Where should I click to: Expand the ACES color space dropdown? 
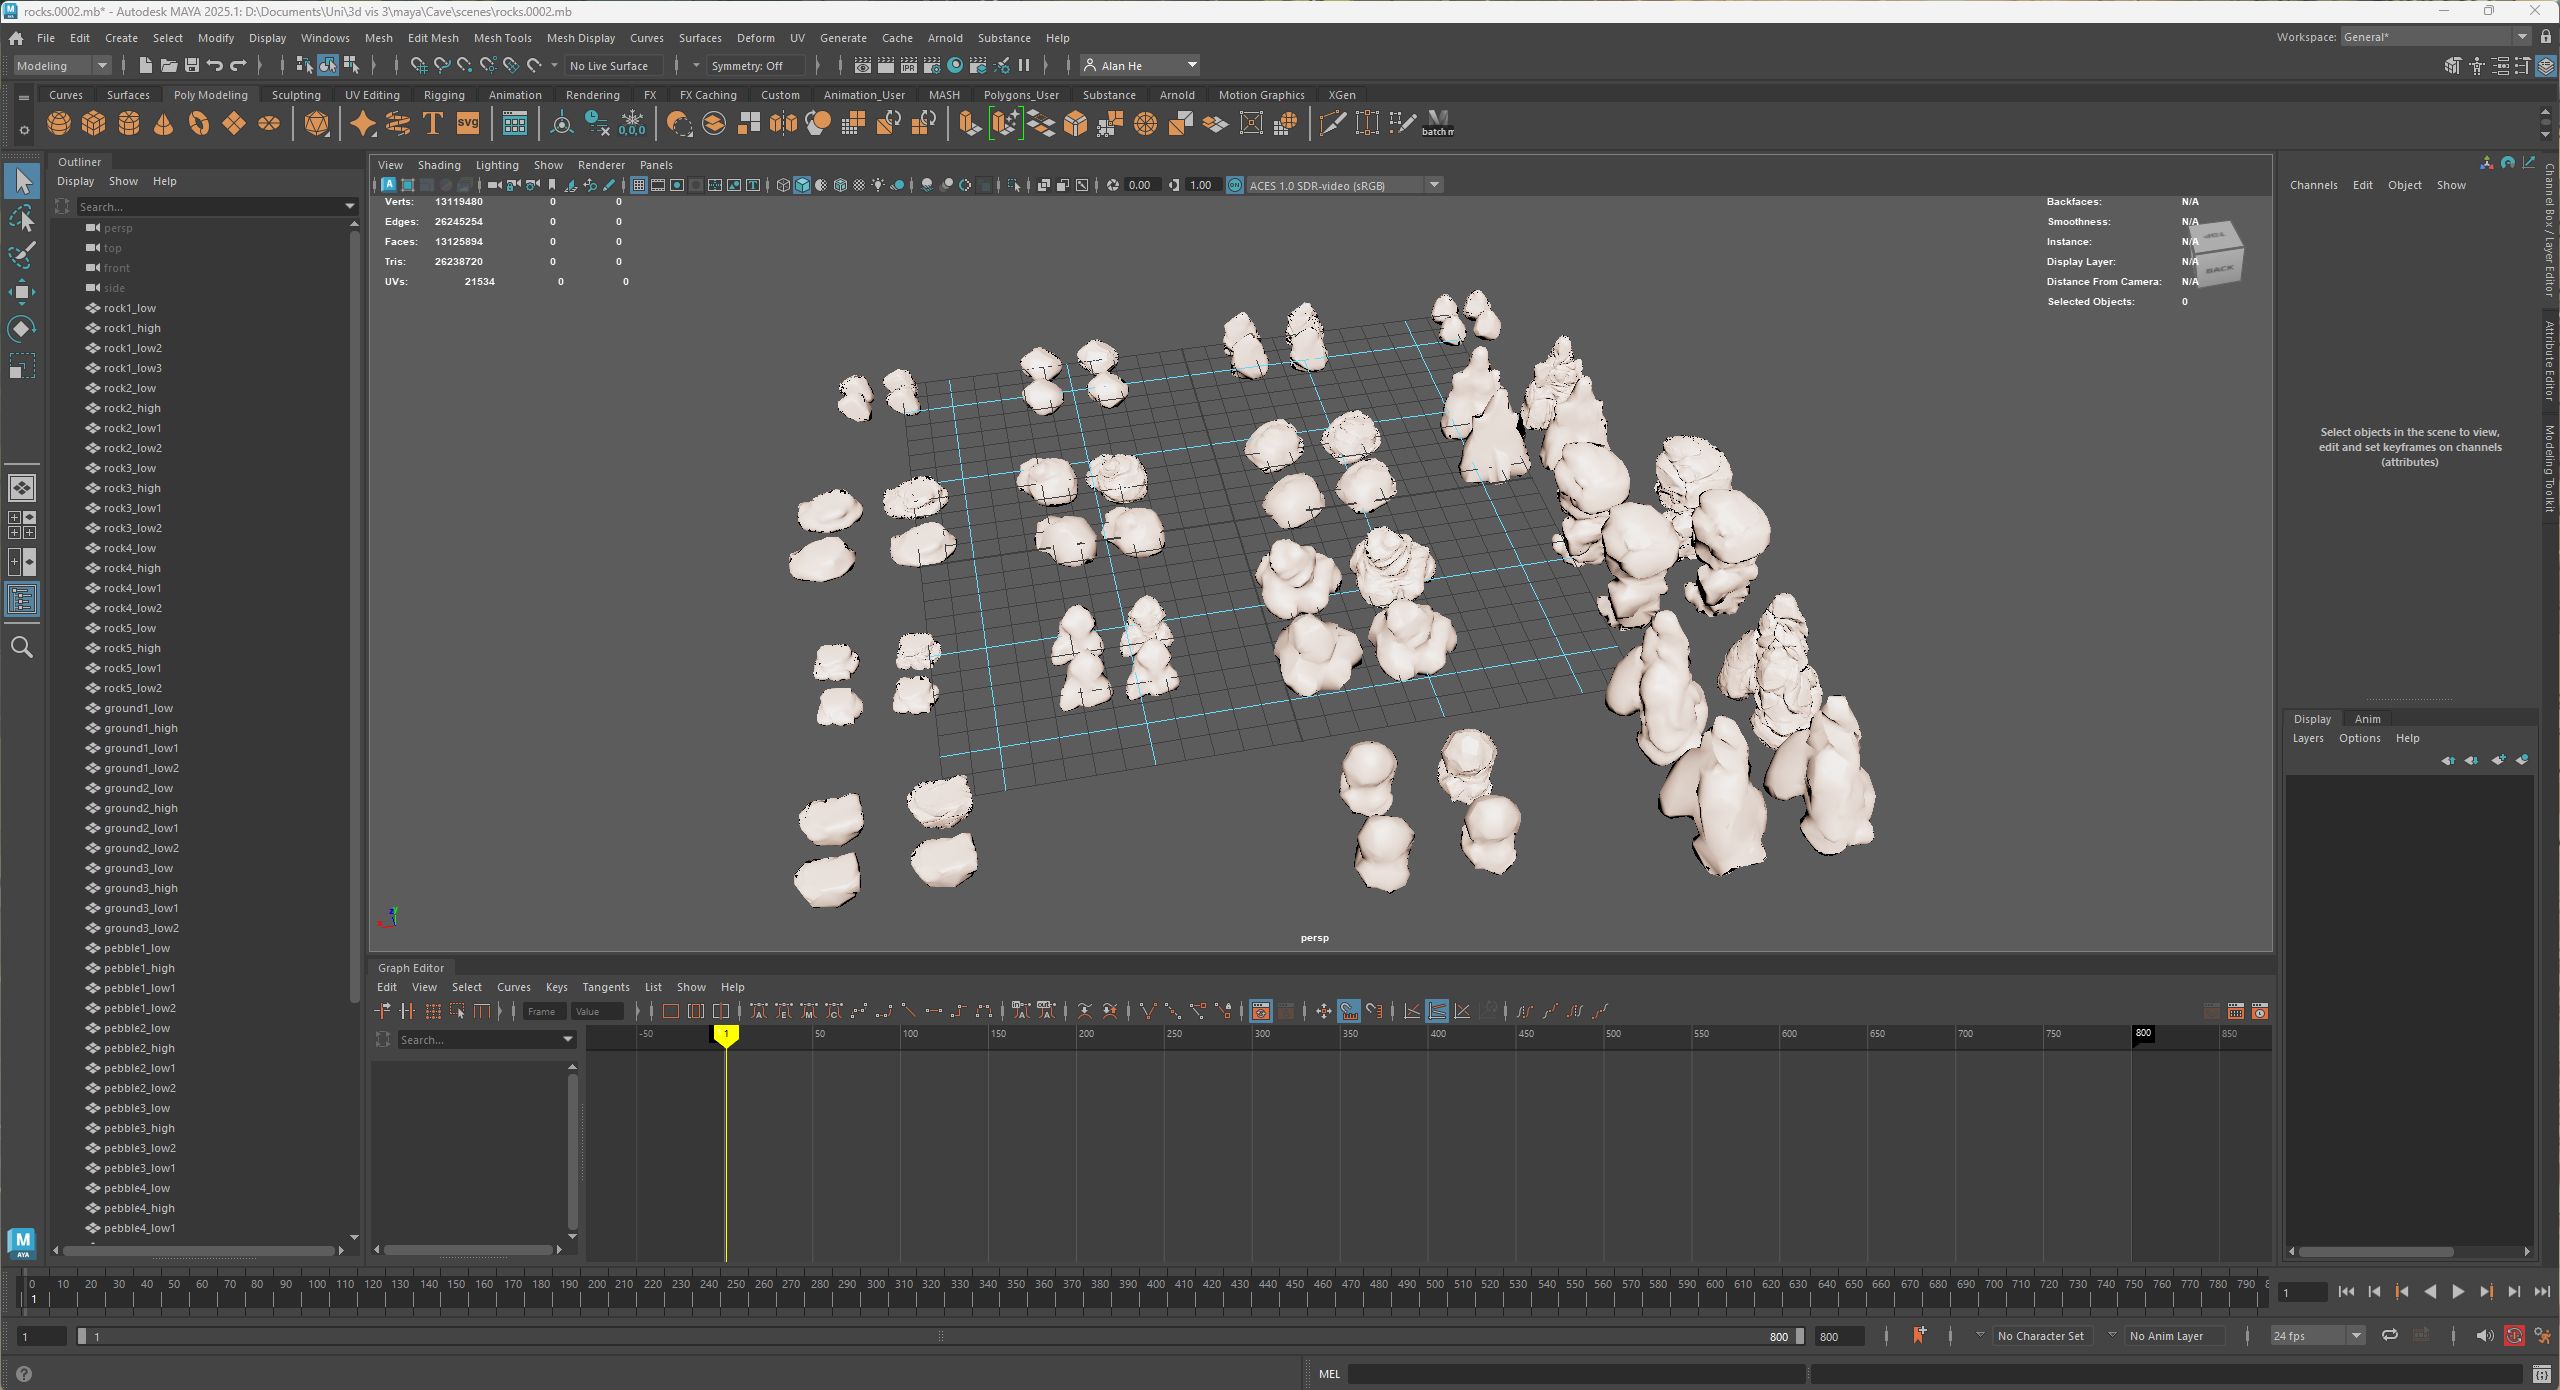1434,185
